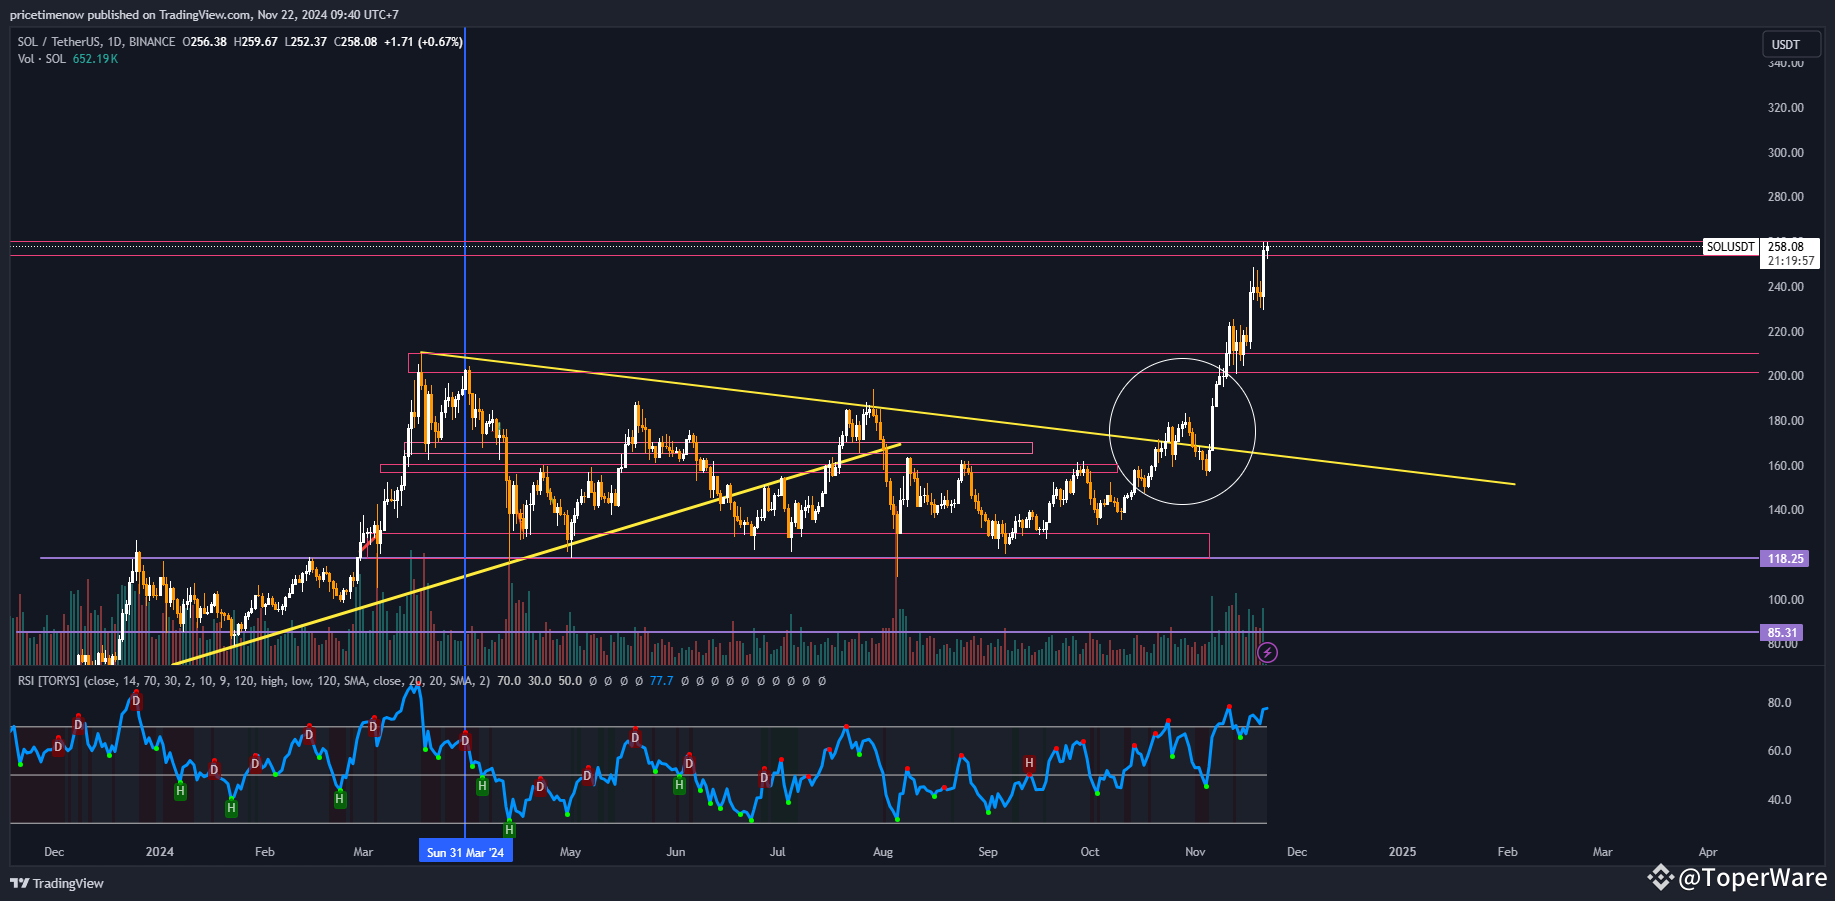The height and width of the screenshot is (901, 1835).
Task: Click the SOL / TetherUS symbol title
Action: (x=59, y=42)
